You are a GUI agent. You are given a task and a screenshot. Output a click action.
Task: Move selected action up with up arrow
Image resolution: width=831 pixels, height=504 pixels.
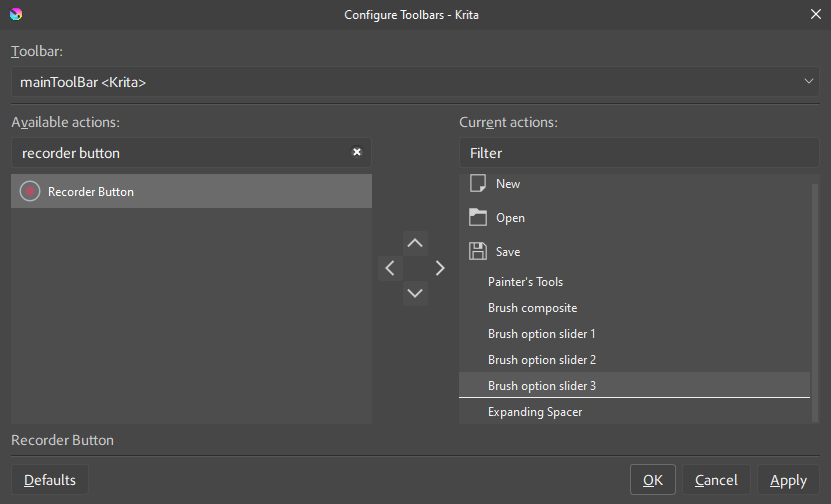[x=415, y=243]
